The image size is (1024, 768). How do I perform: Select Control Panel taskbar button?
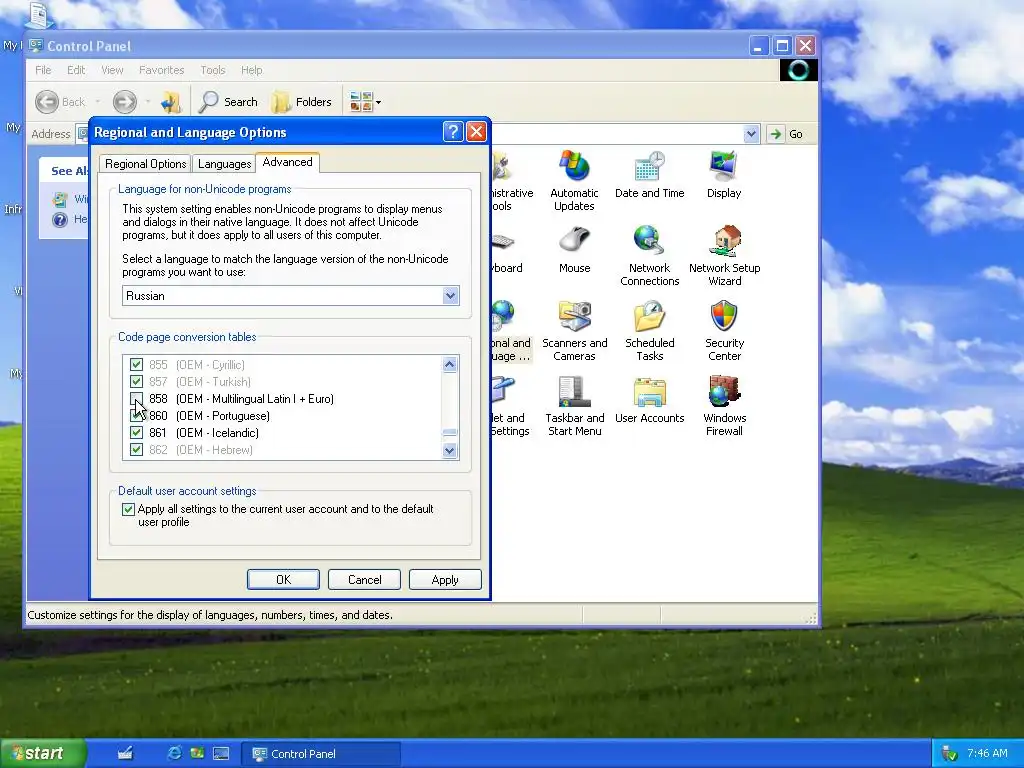[x=320, y=754]
